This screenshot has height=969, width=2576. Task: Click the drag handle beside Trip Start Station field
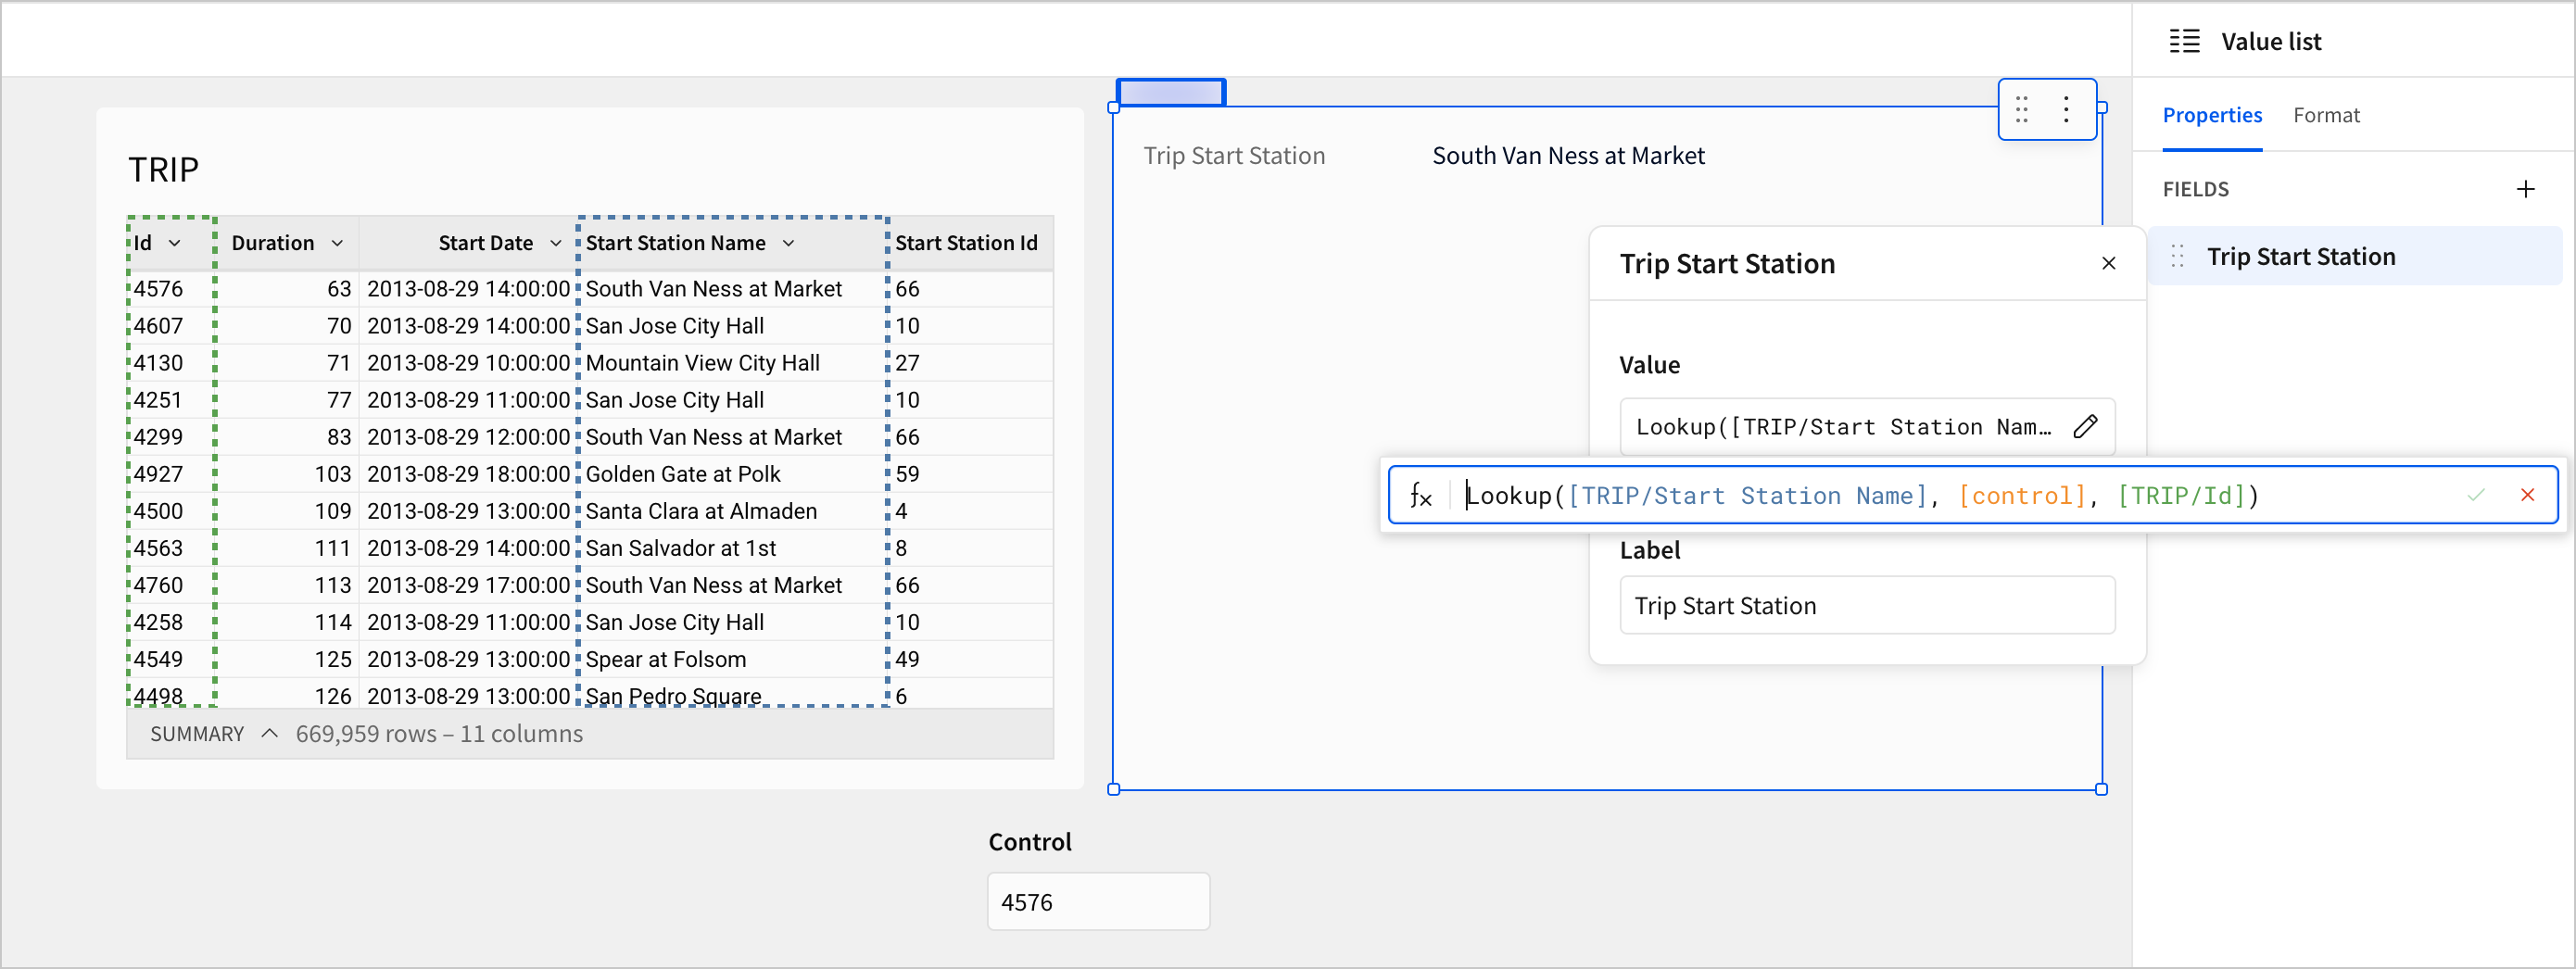click(x=2176, y=256)
